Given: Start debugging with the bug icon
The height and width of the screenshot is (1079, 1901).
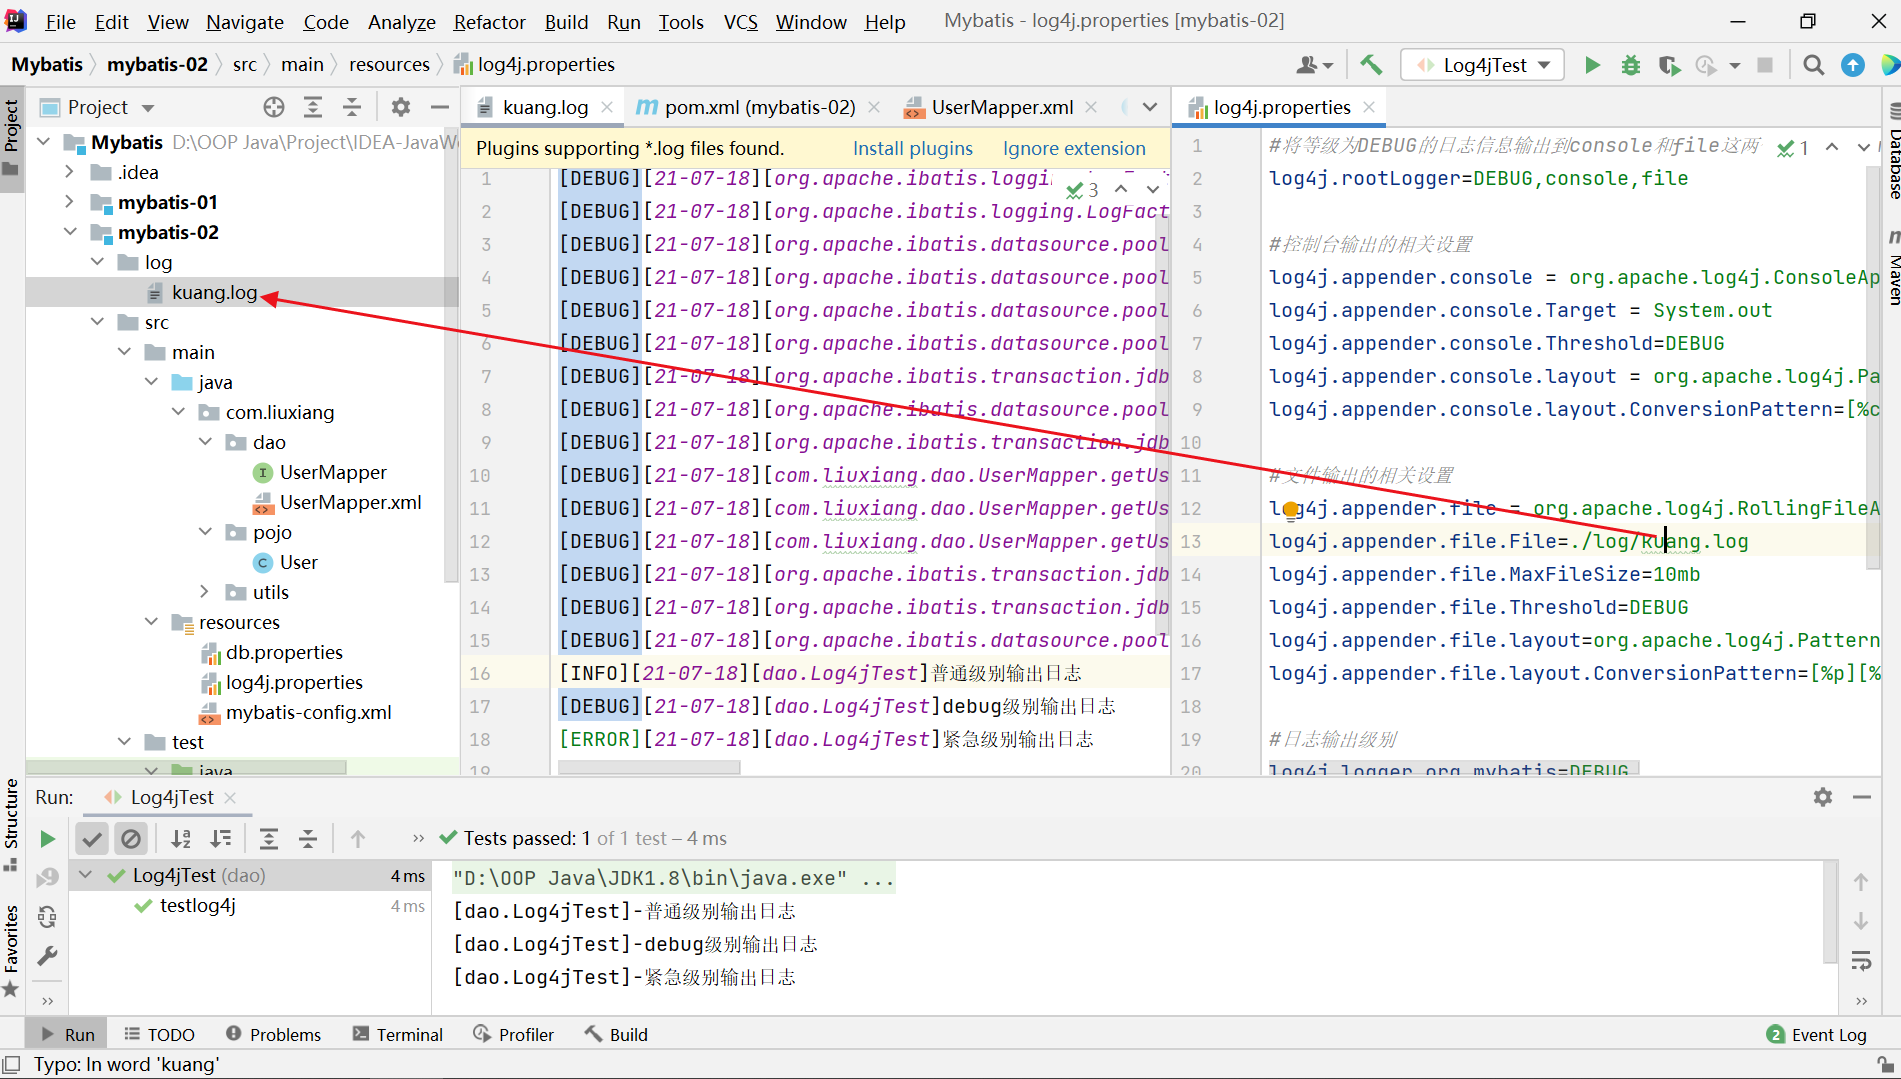Looking at the screenshot, I should pyautogui.click(x=1630, y=65).
